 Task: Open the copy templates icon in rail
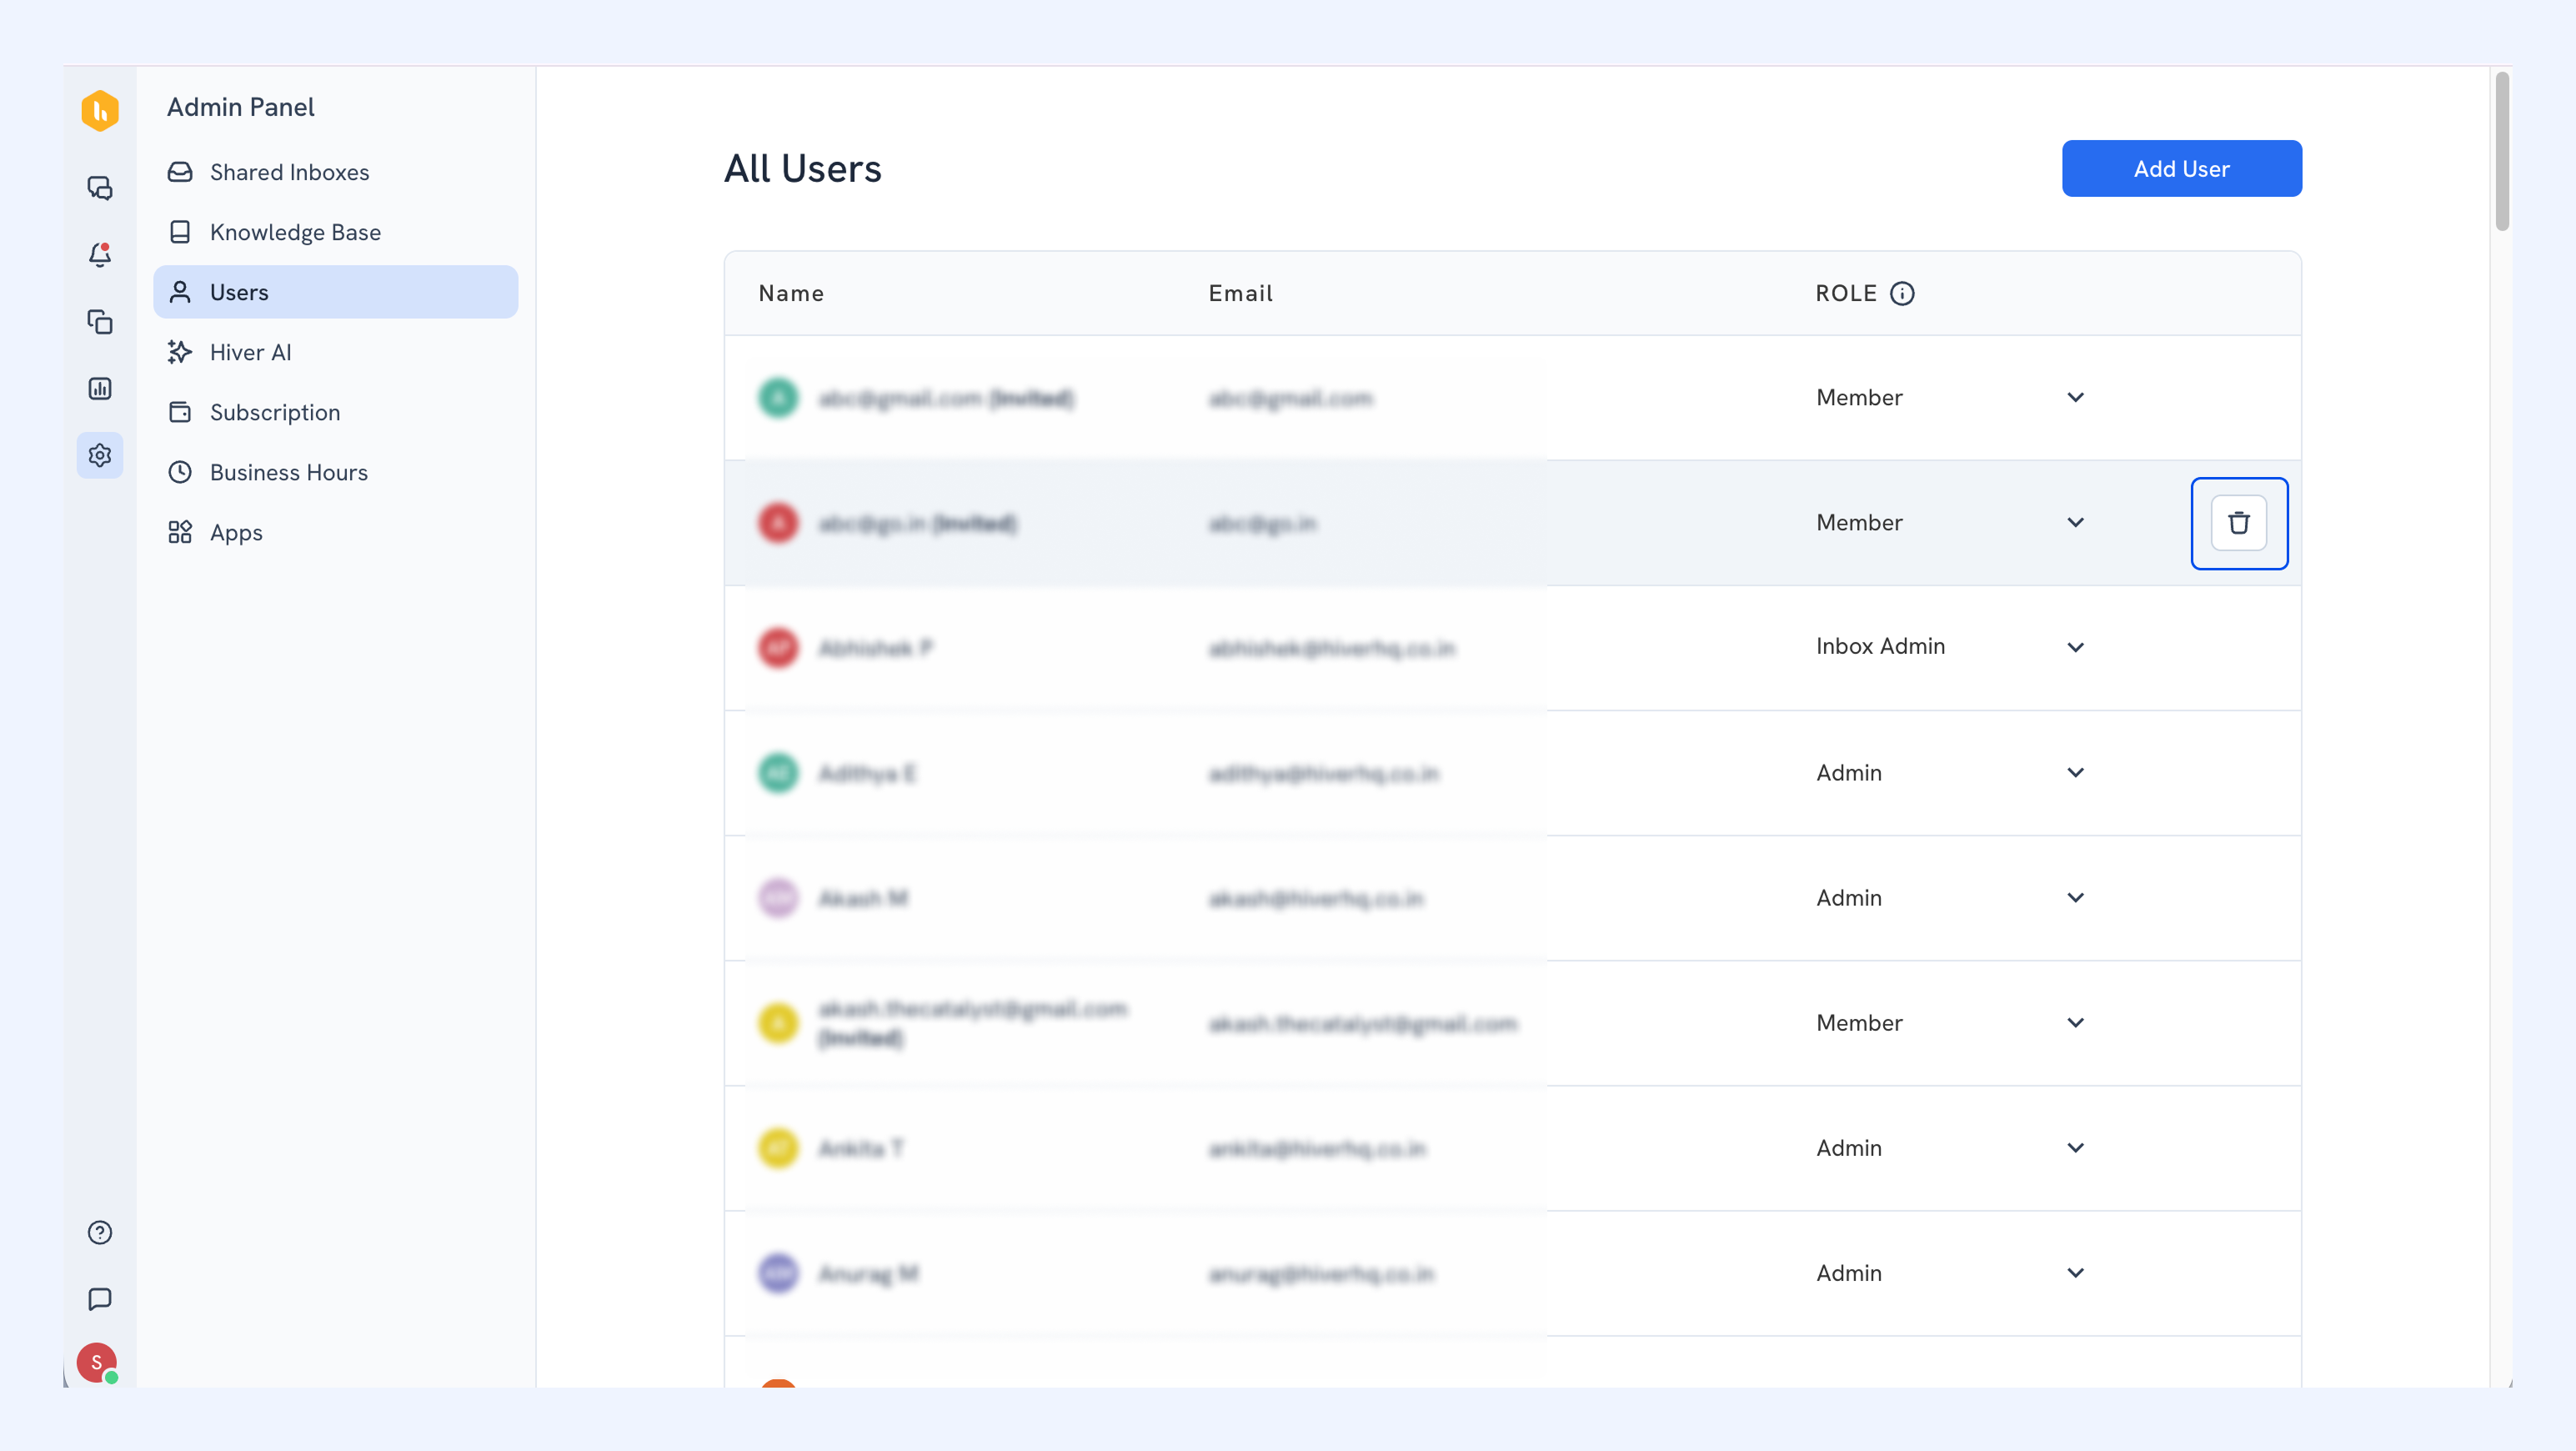pos(100,322)
